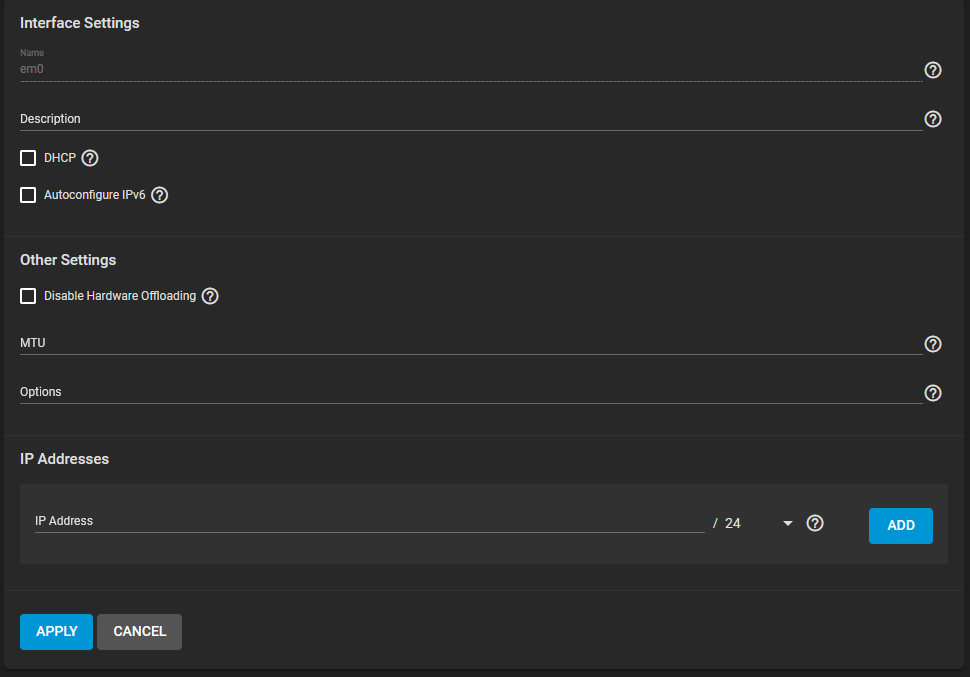Click into the MTU input field

[471, 343]
